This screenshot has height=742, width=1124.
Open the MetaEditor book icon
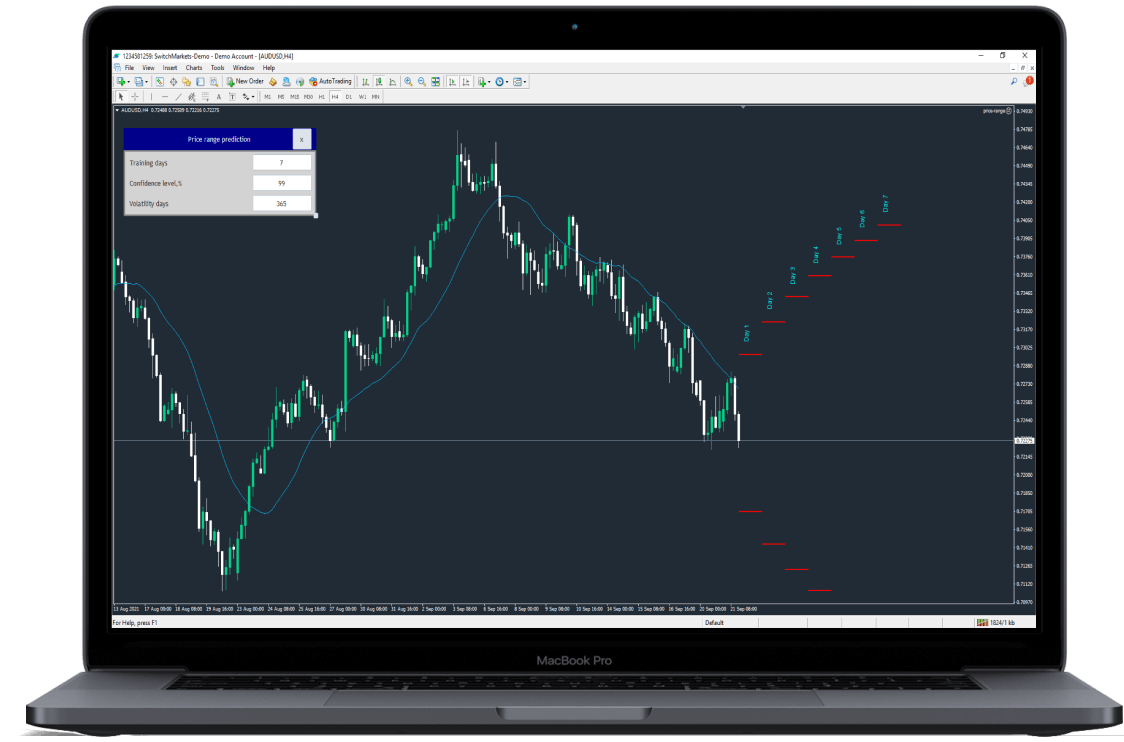tap(272, 82)
